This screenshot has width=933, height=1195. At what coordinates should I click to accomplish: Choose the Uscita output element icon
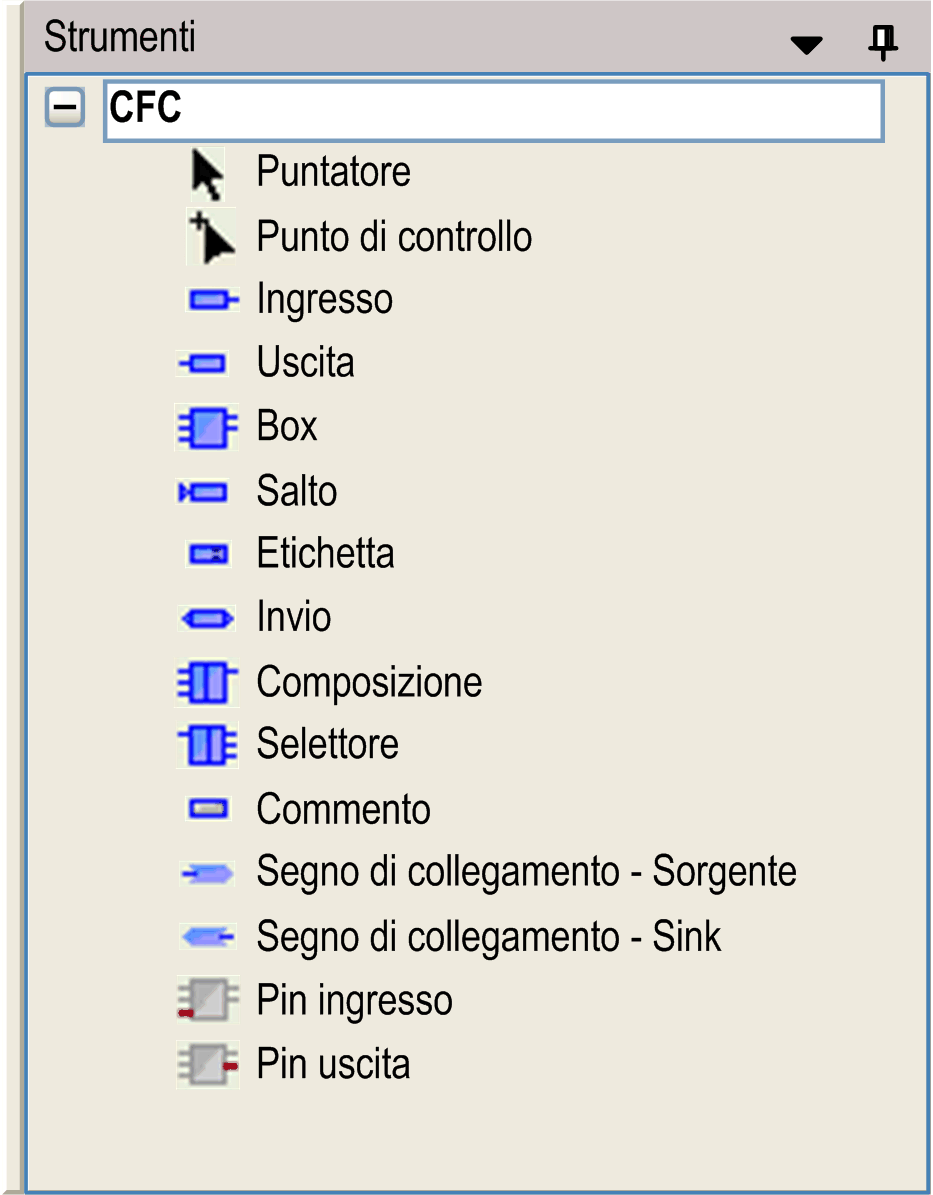click(x=204, y=363)
